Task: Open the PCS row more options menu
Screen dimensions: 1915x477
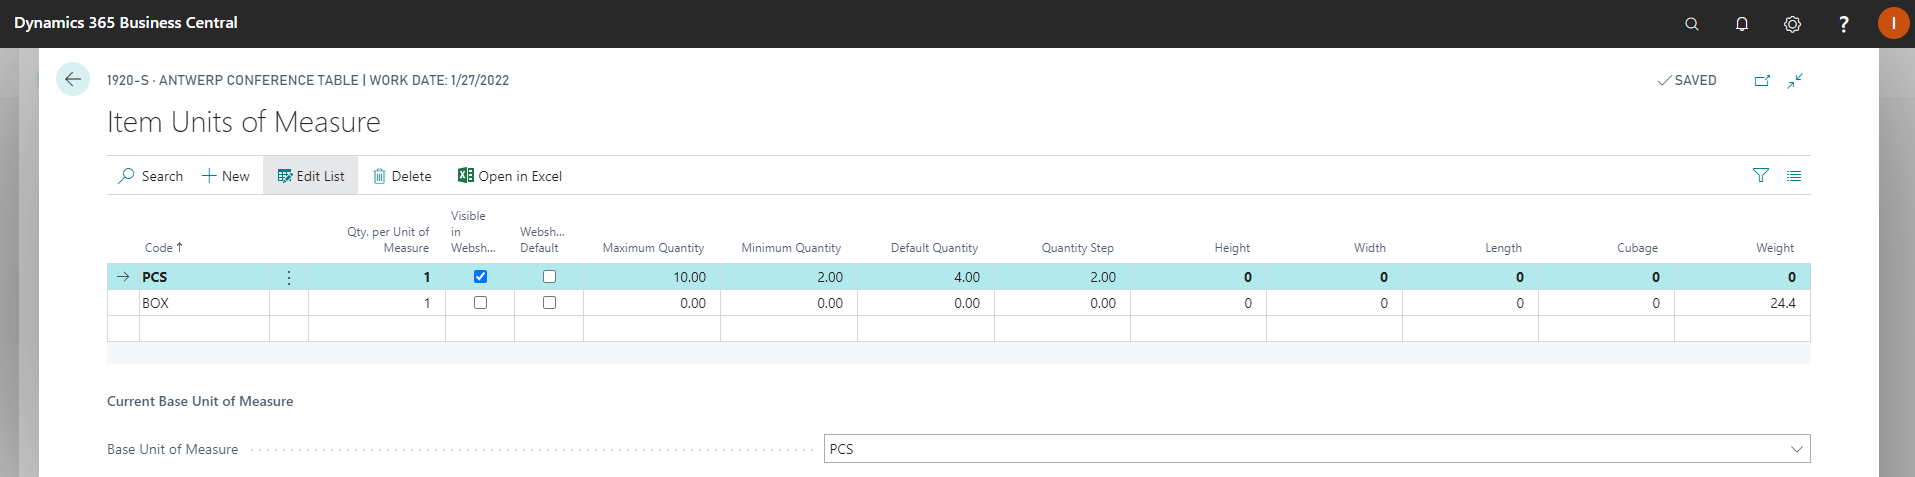Action: [x=289, y=277]
